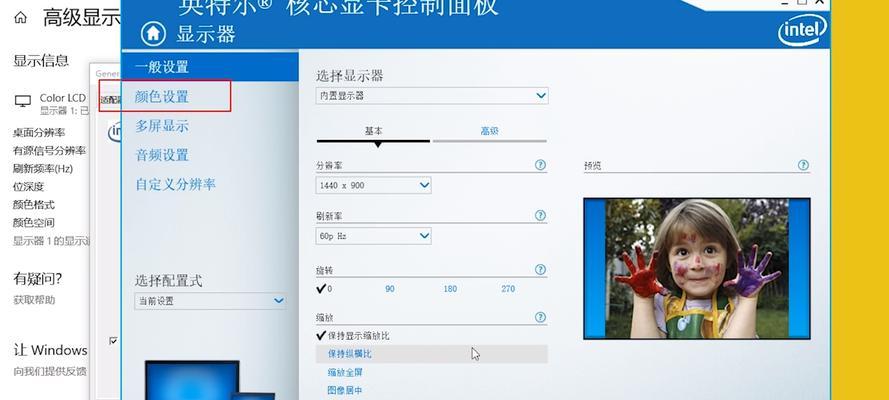Toggle the checkbox in the background dialog window
Screen dimensions: 889x400
tap(113, 341)
